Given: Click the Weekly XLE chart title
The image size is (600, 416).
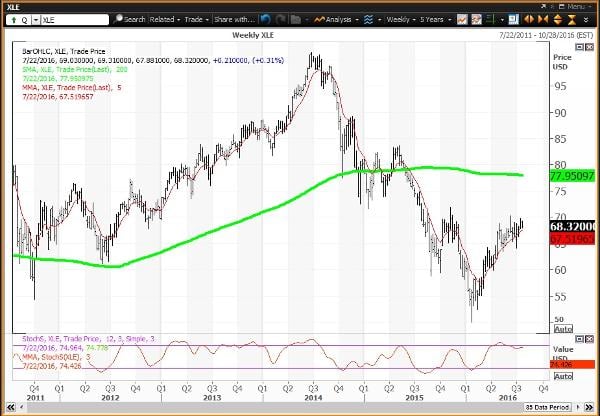Looking at the screenshot, I should (253, 35).
